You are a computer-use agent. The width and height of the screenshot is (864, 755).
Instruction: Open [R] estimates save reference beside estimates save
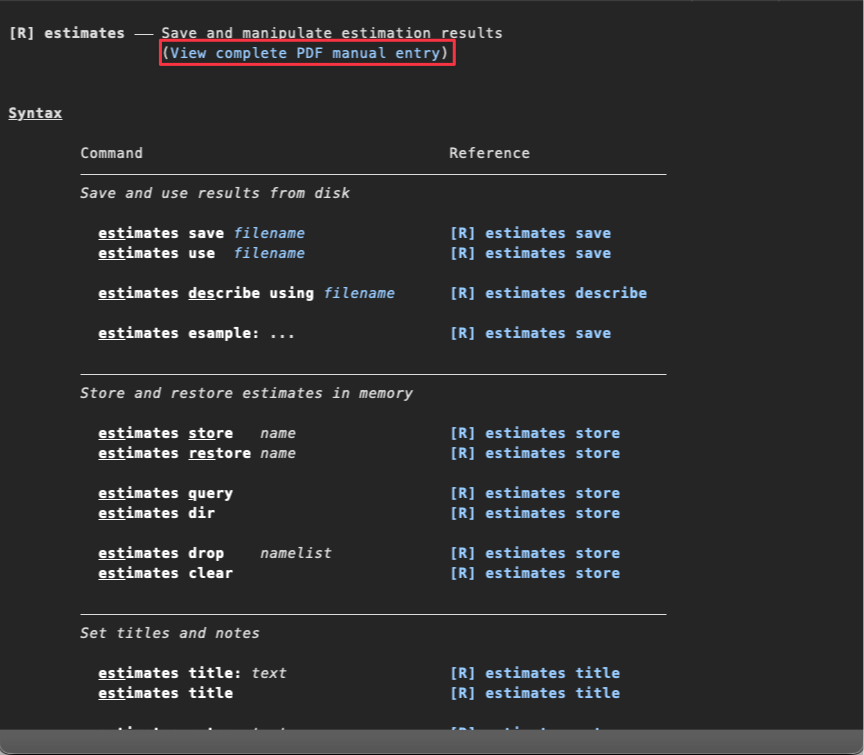click(530, 233)
